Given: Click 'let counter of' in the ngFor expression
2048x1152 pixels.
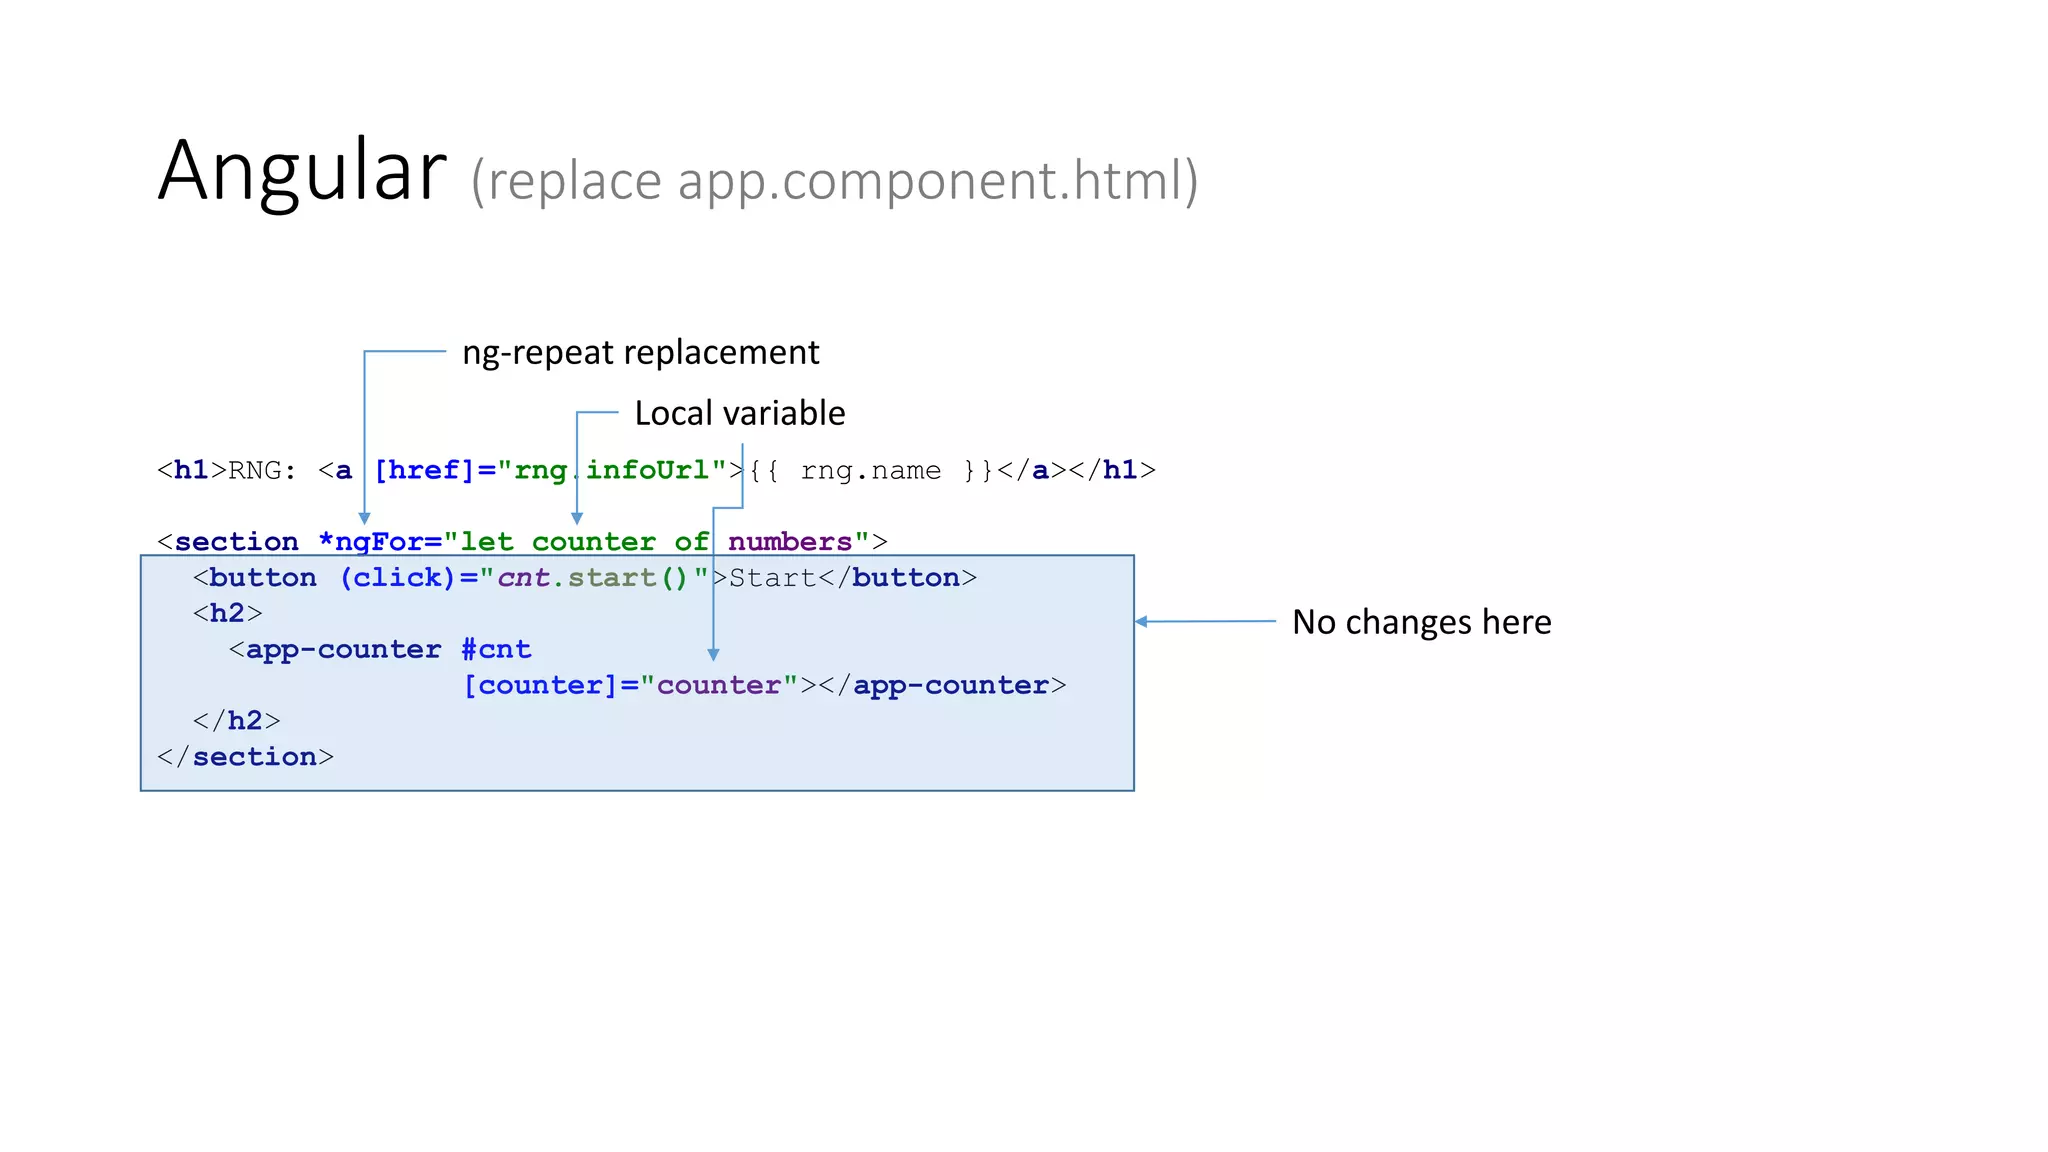Looking at the screenshot, I should pyautogui.click(x=584, y=542).
